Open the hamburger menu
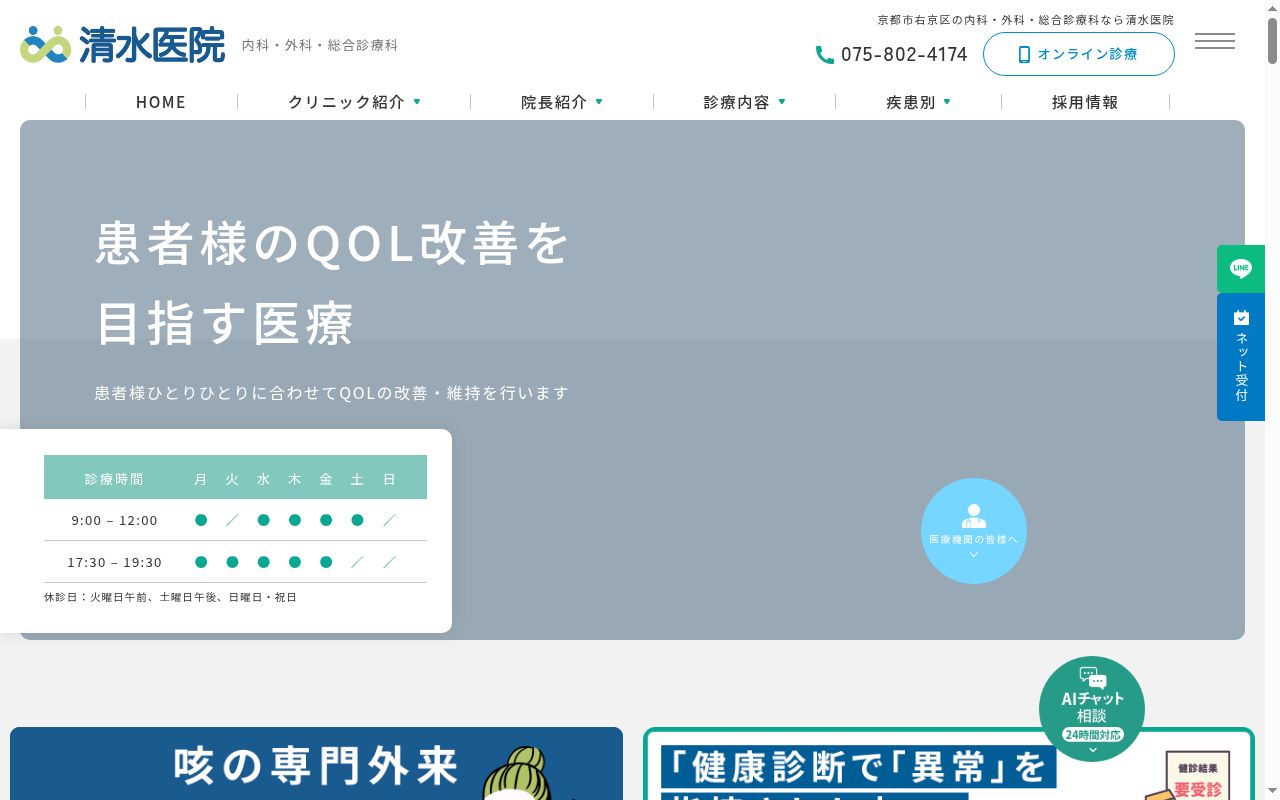The image size is (1280, 800). (1214, 41)
